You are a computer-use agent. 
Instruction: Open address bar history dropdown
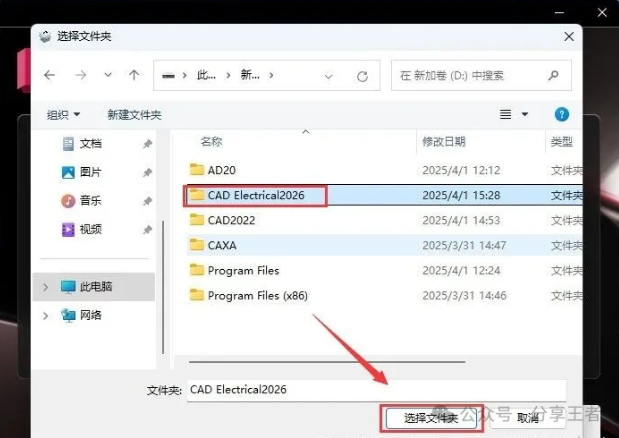[x=328, y=76]
